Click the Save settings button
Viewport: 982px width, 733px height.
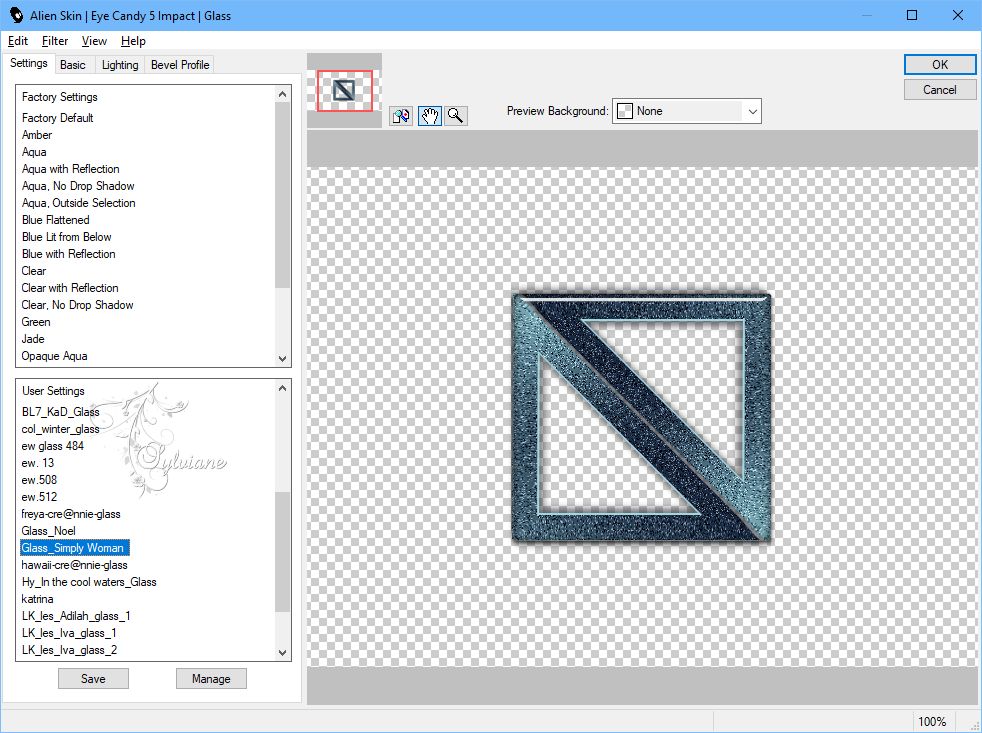[93, 678]
